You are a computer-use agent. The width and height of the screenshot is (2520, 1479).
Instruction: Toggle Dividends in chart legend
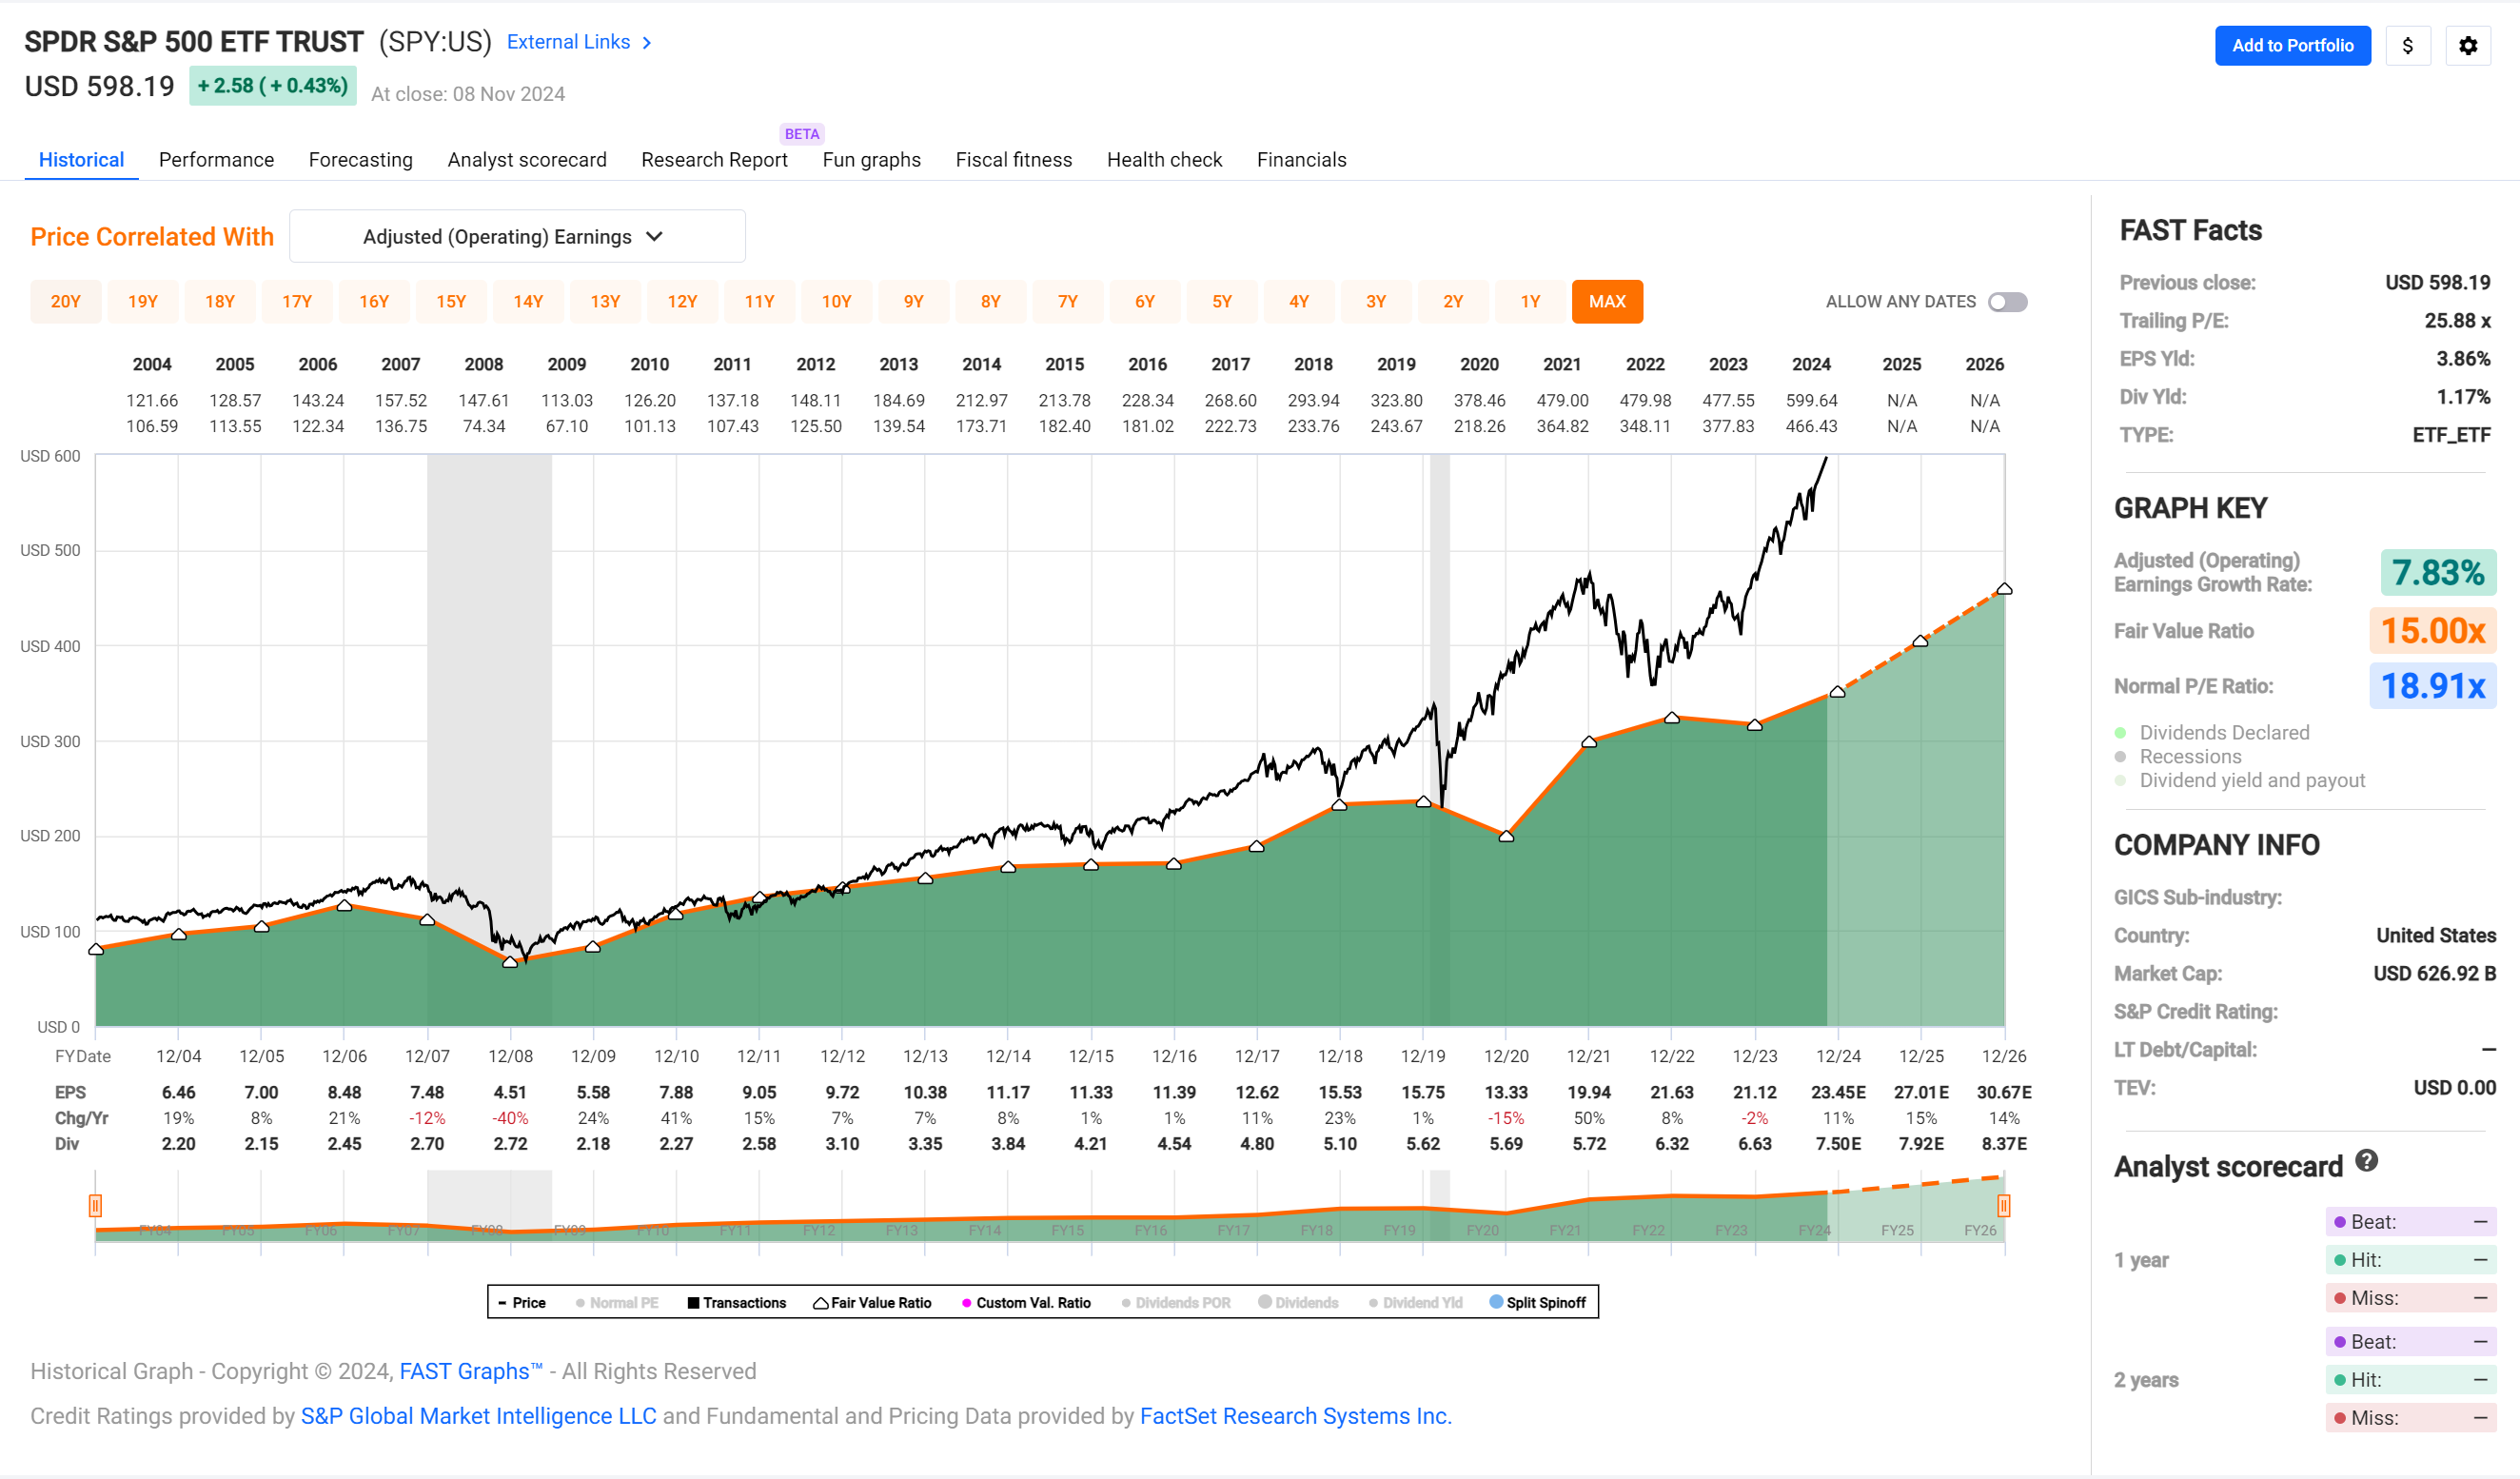[1298, 1302]
